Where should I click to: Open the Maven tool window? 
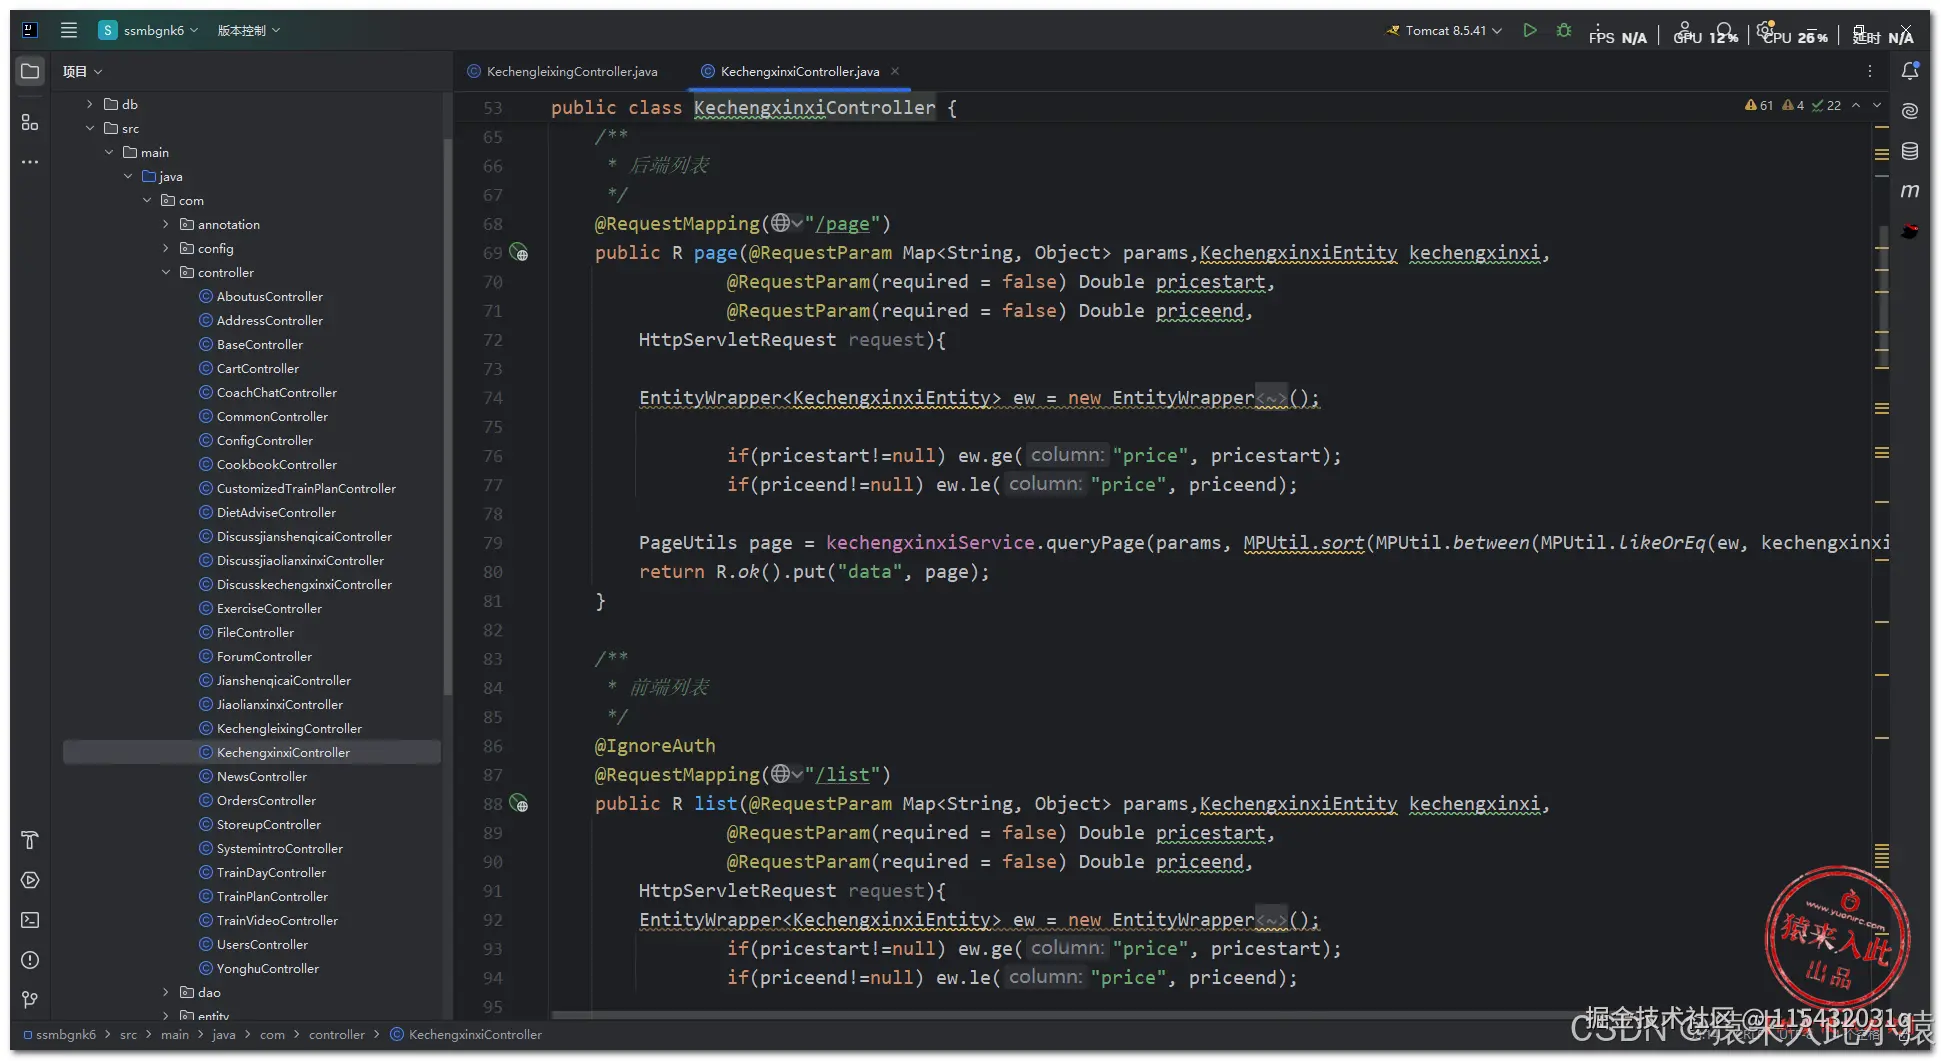(x=1910, y=191)
